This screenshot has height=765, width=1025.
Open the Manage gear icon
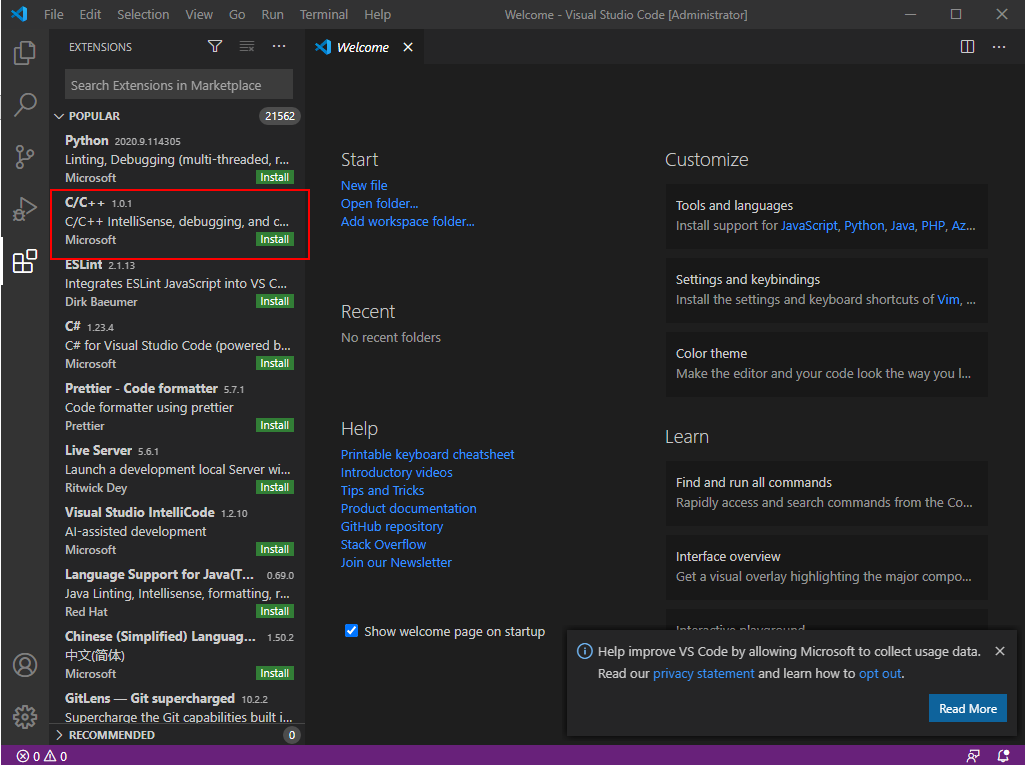[x=25, y=717]
